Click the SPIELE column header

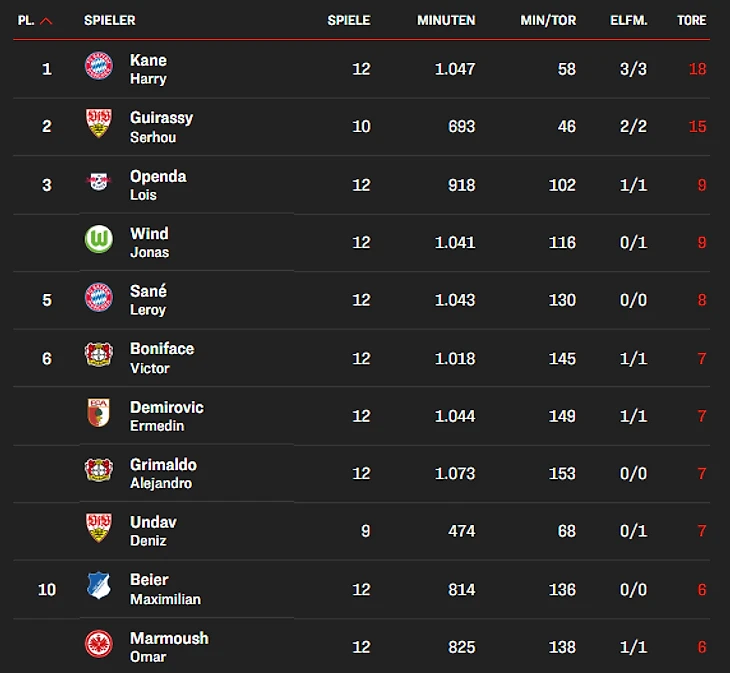[x=349, y=20]
